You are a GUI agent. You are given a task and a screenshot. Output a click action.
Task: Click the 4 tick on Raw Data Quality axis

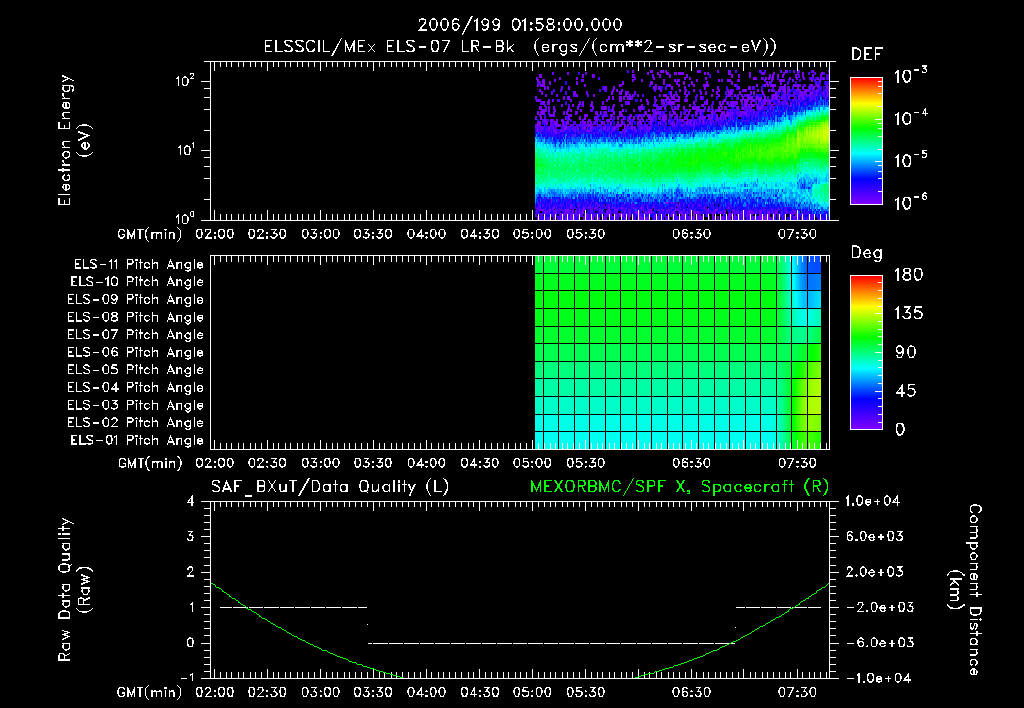(x=191, y=501)
